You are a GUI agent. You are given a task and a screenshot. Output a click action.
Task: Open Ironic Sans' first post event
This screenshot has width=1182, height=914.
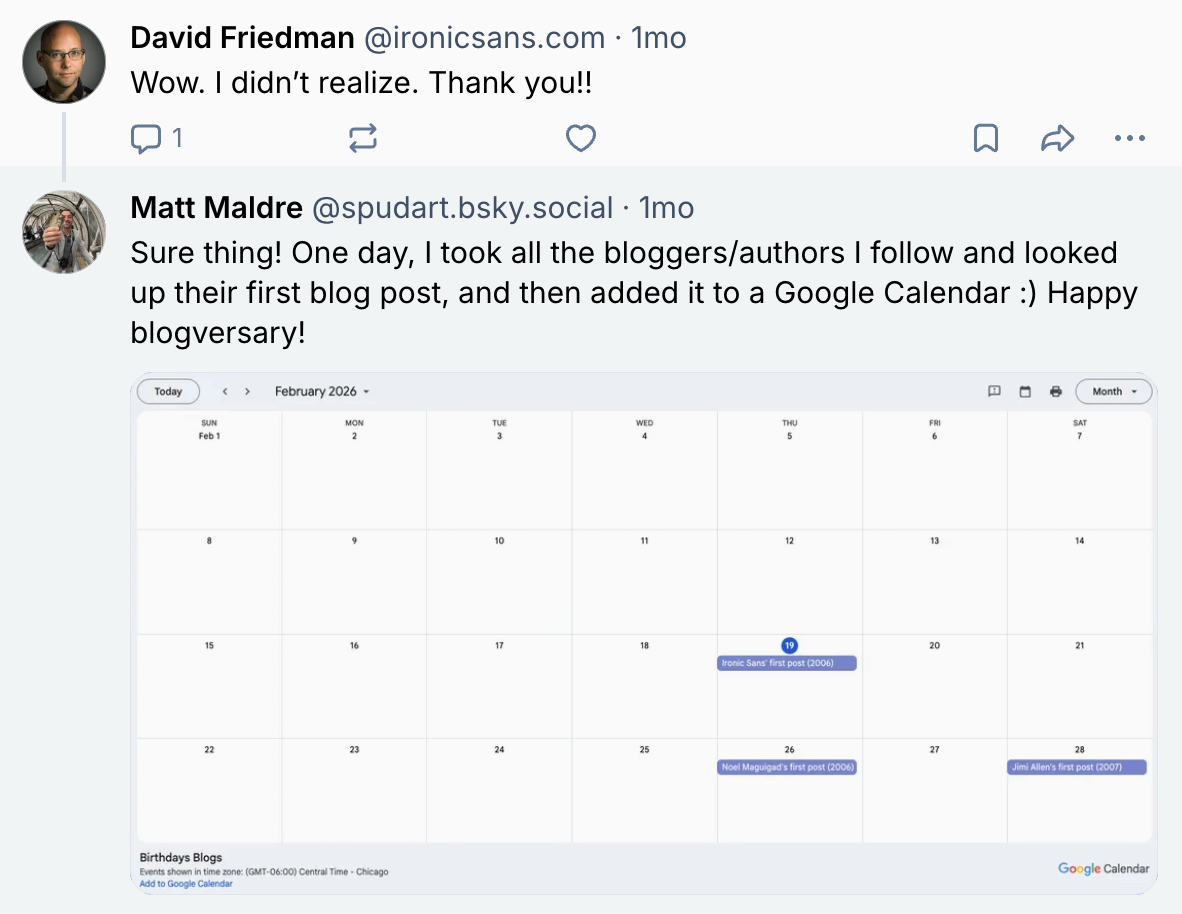[x=787, y=663]
